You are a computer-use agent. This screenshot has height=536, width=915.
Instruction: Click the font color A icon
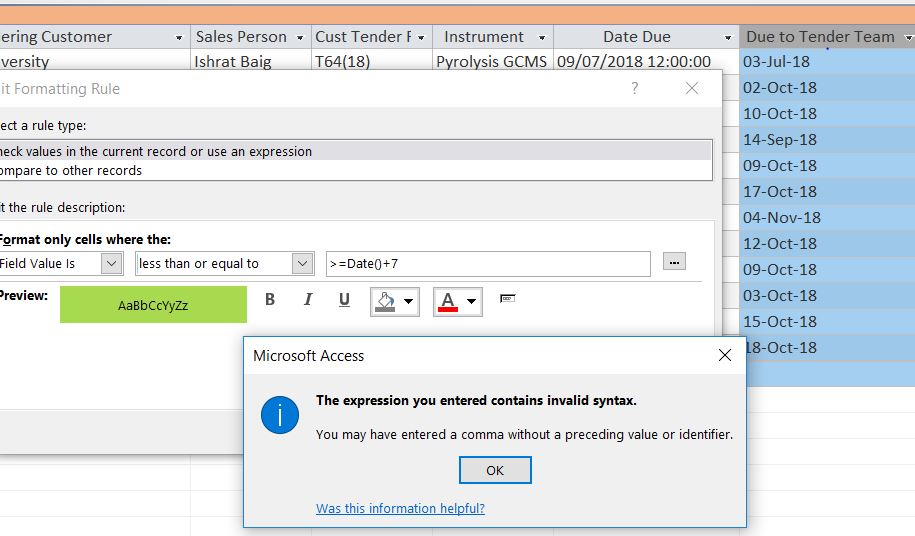pos(448,301)
